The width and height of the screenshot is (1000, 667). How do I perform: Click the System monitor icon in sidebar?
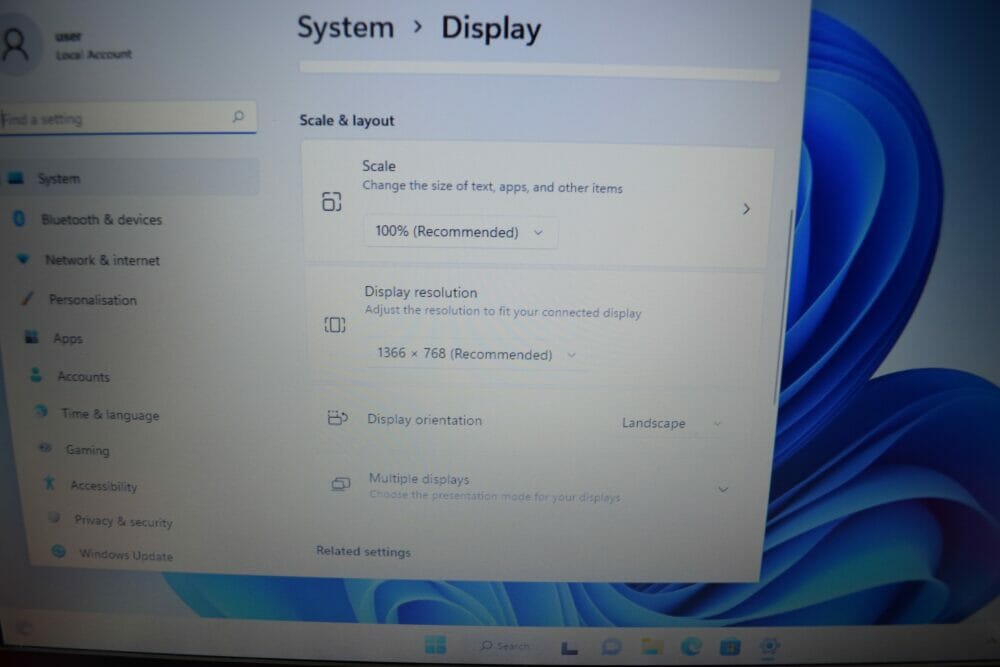coord(16,178)
